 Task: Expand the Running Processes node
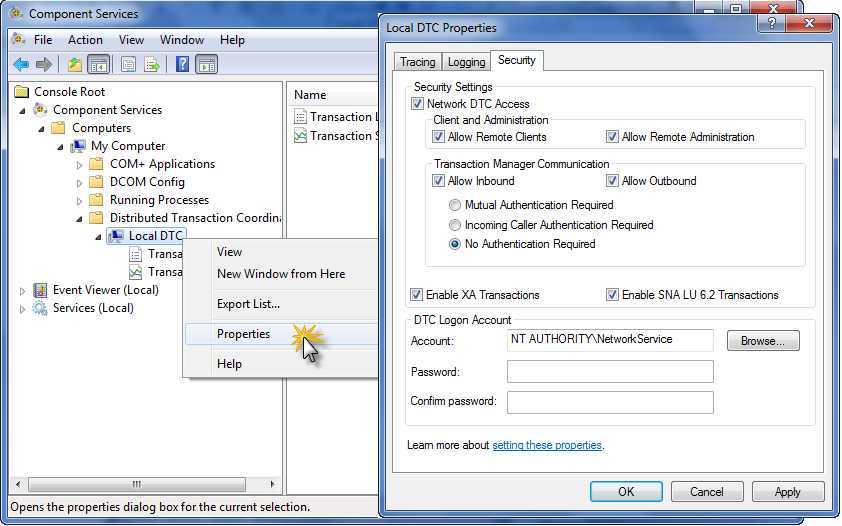coord(79,201)
